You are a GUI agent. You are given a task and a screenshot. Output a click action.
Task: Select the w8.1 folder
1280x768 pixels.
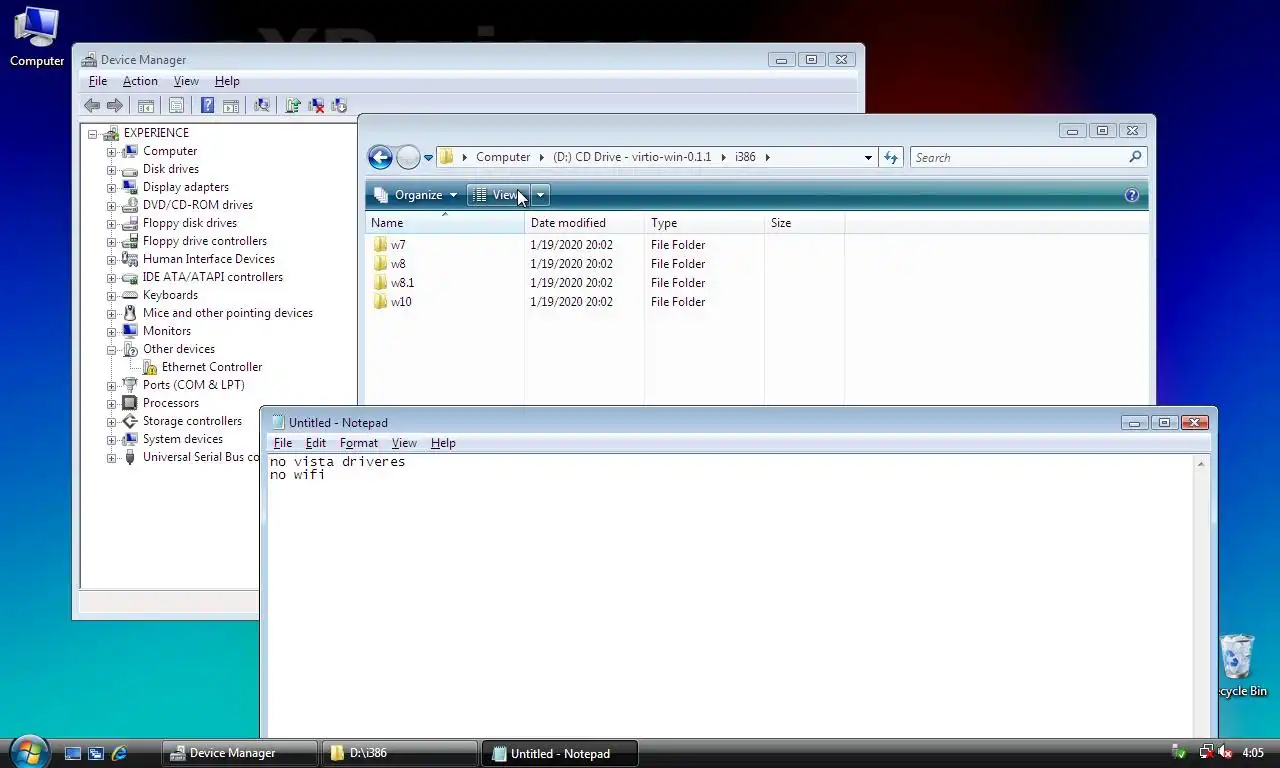click(x=393, y=283)
